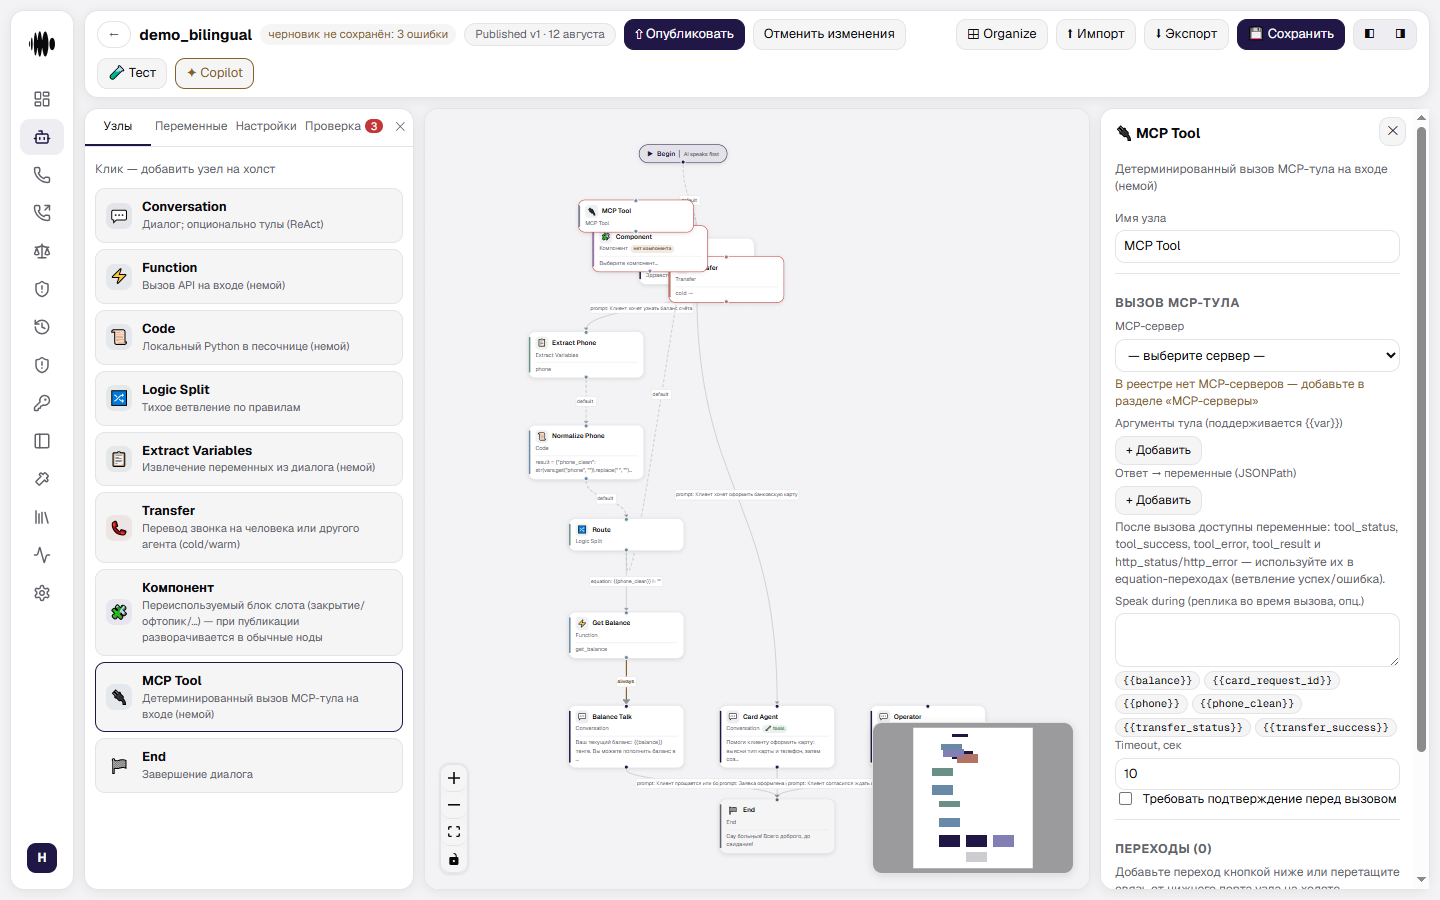Click the H user avatar

pyautogui.click(x=42, y=858)
